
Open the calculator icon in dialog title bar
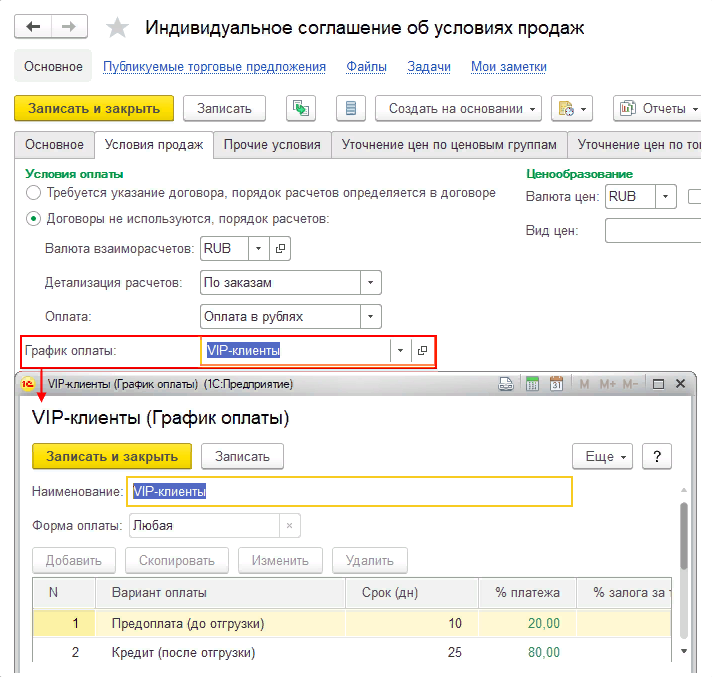pyautogui.click(x=532, y=384)
